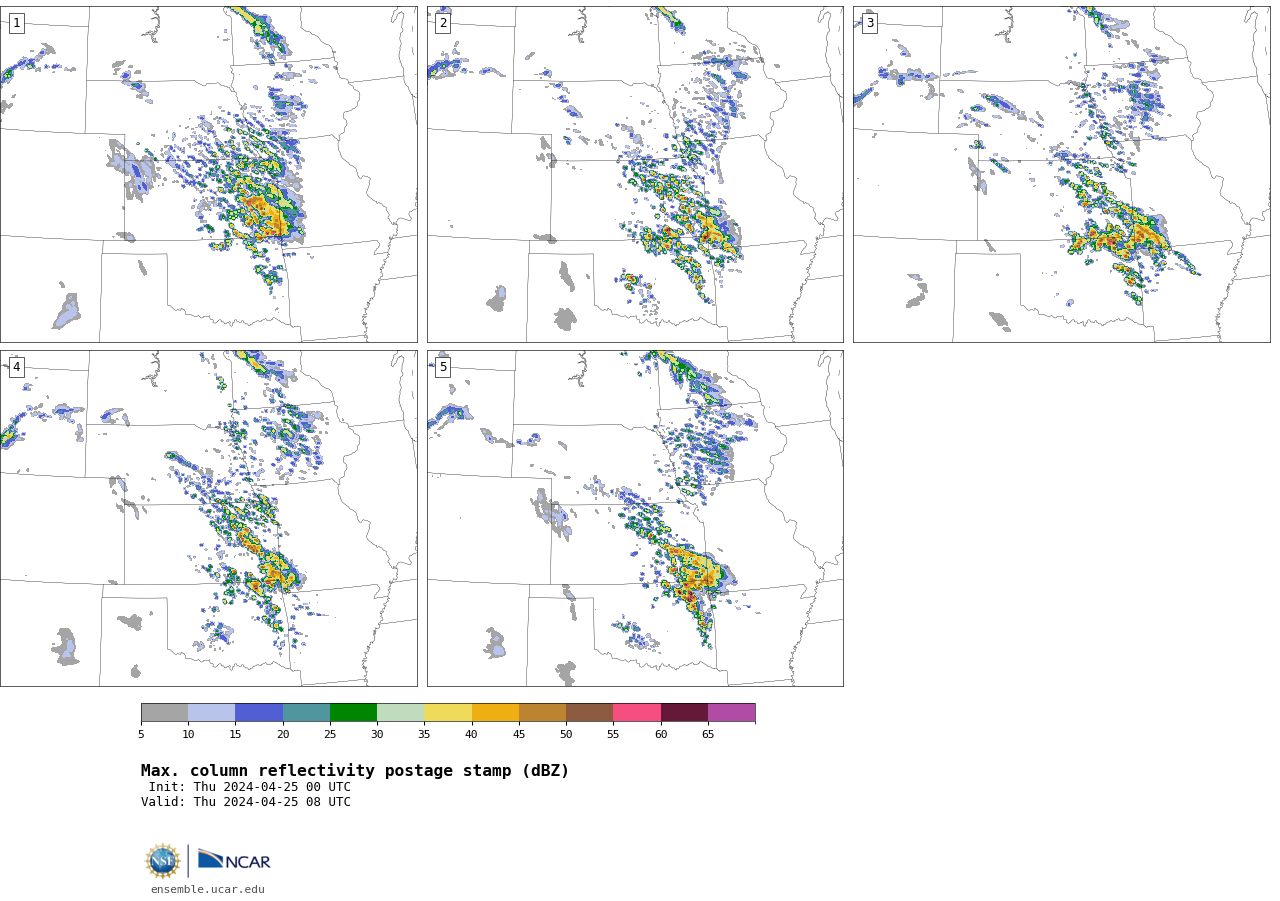Select the gray 5-10 dBZ swatch

[164, 713]
